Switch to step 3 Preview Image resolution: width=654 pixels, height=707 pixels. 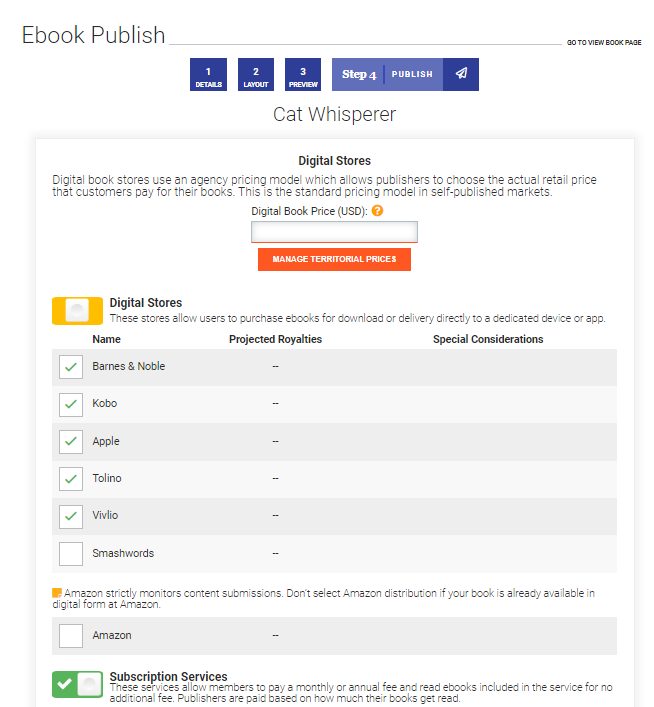[x=302, y=75]
